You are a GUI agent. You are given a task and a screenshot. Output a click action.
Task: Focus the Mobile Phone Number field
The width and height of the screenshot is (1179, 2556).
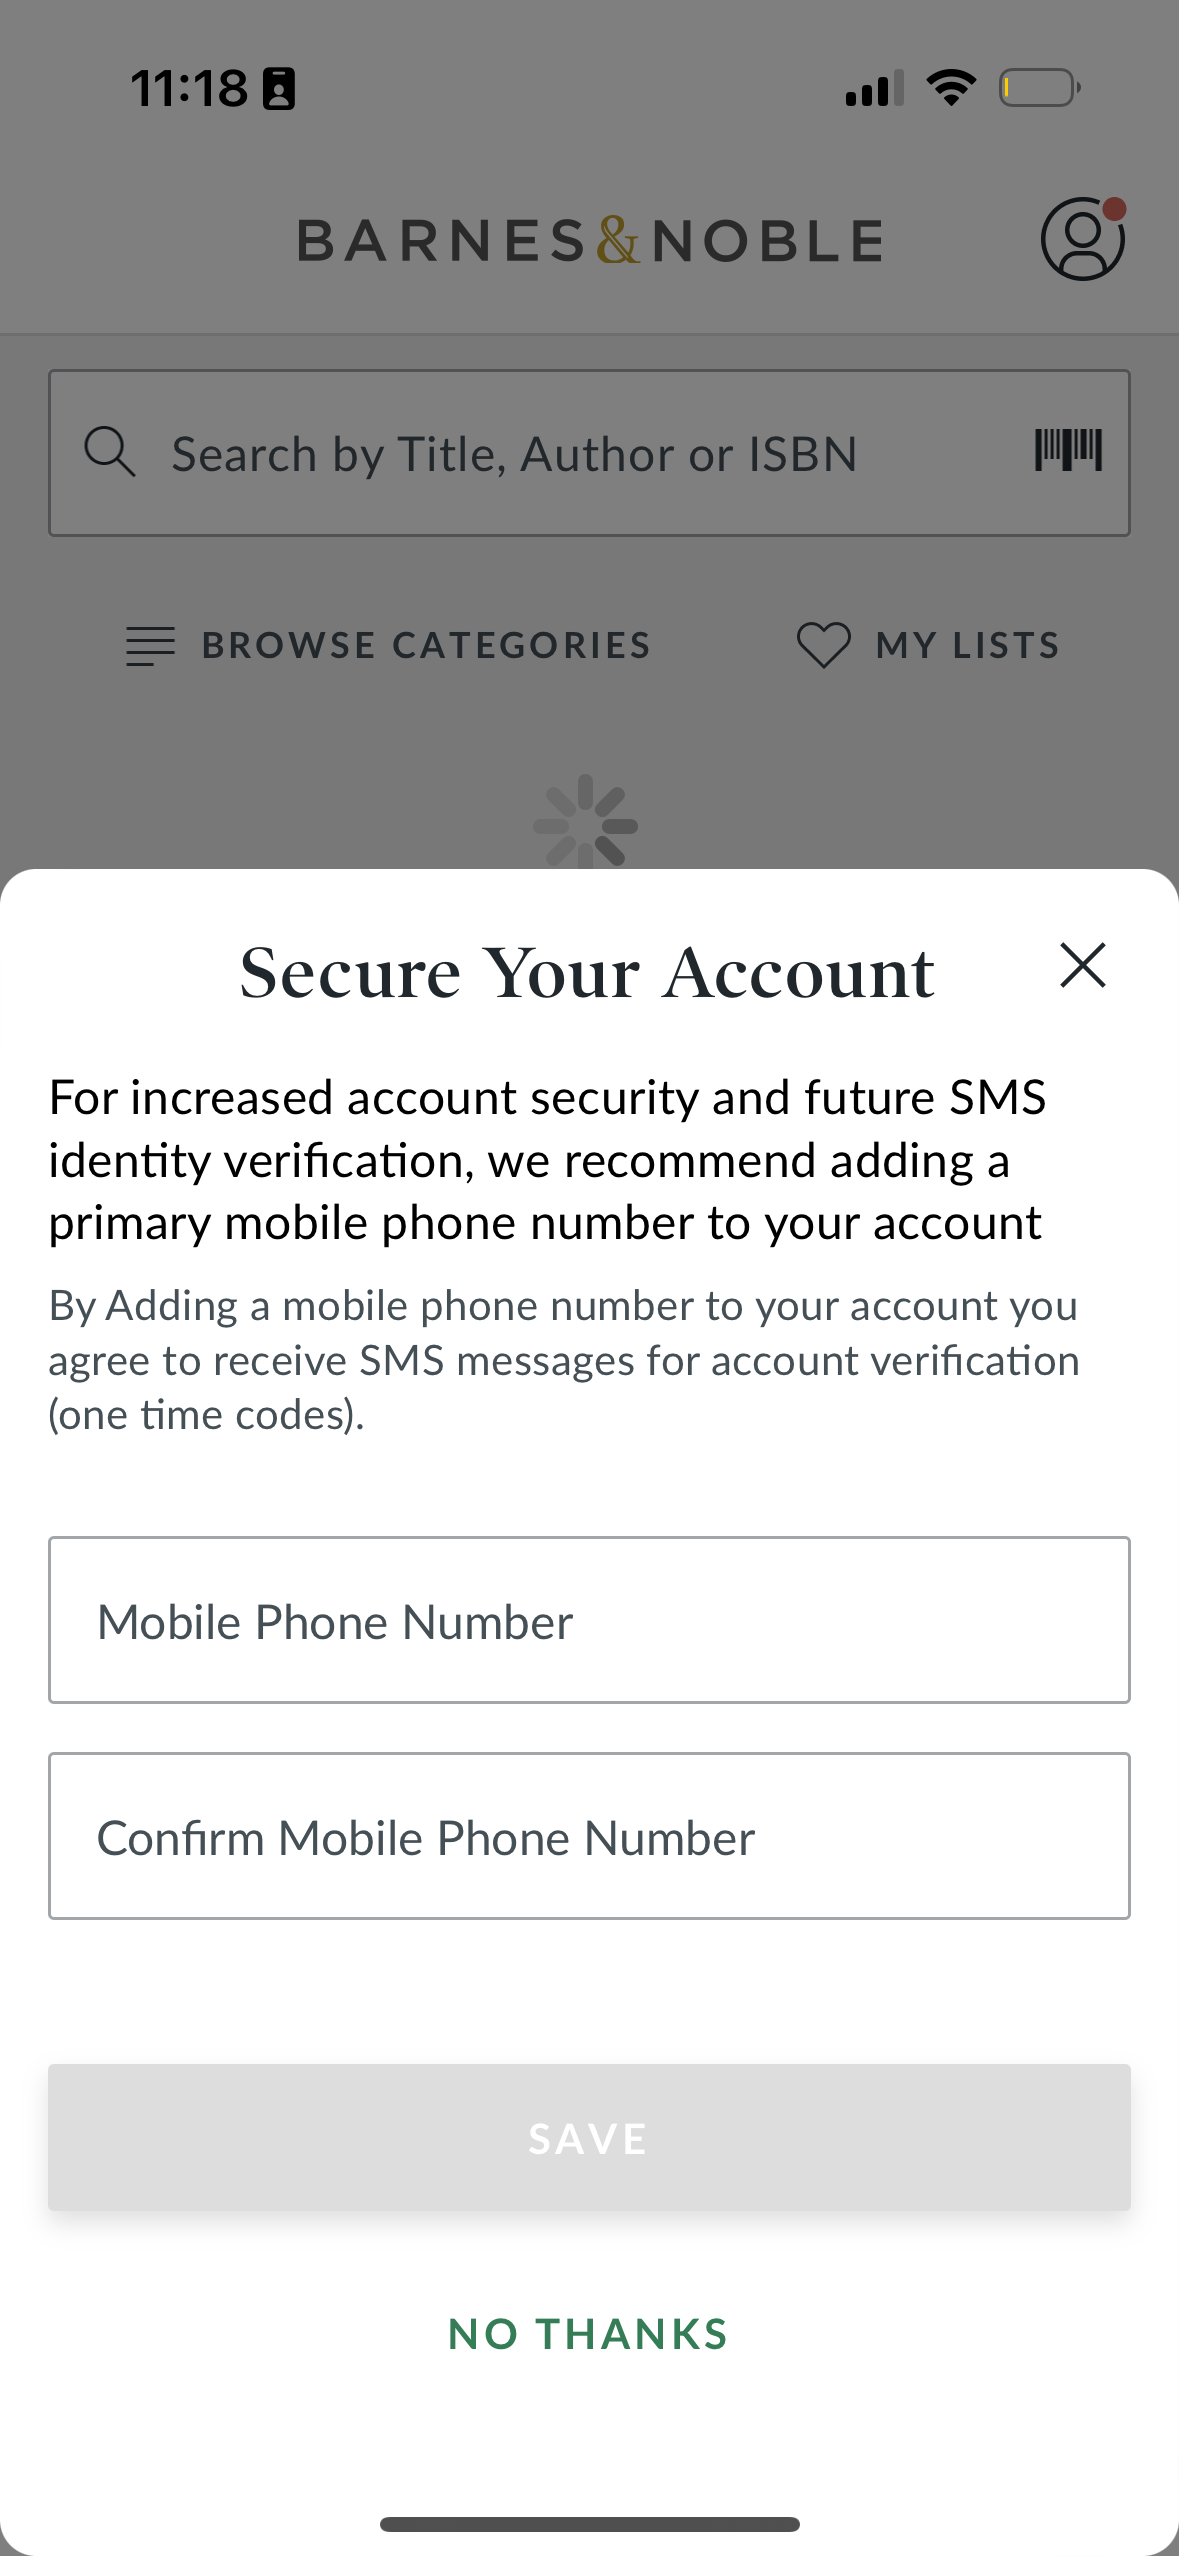pyautogui.click(x=589, y=1620)
